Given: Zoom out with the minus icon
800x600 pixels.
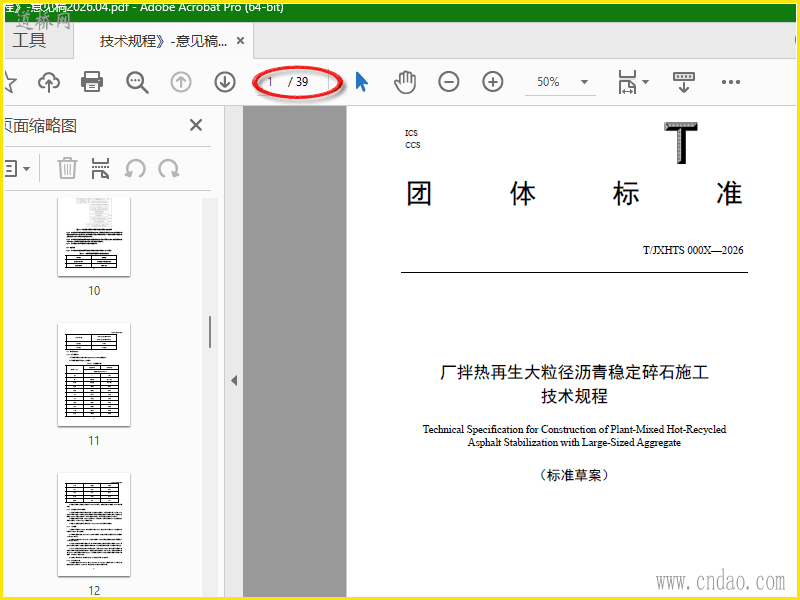Looking at the screenshot, I should click(448, 82).
